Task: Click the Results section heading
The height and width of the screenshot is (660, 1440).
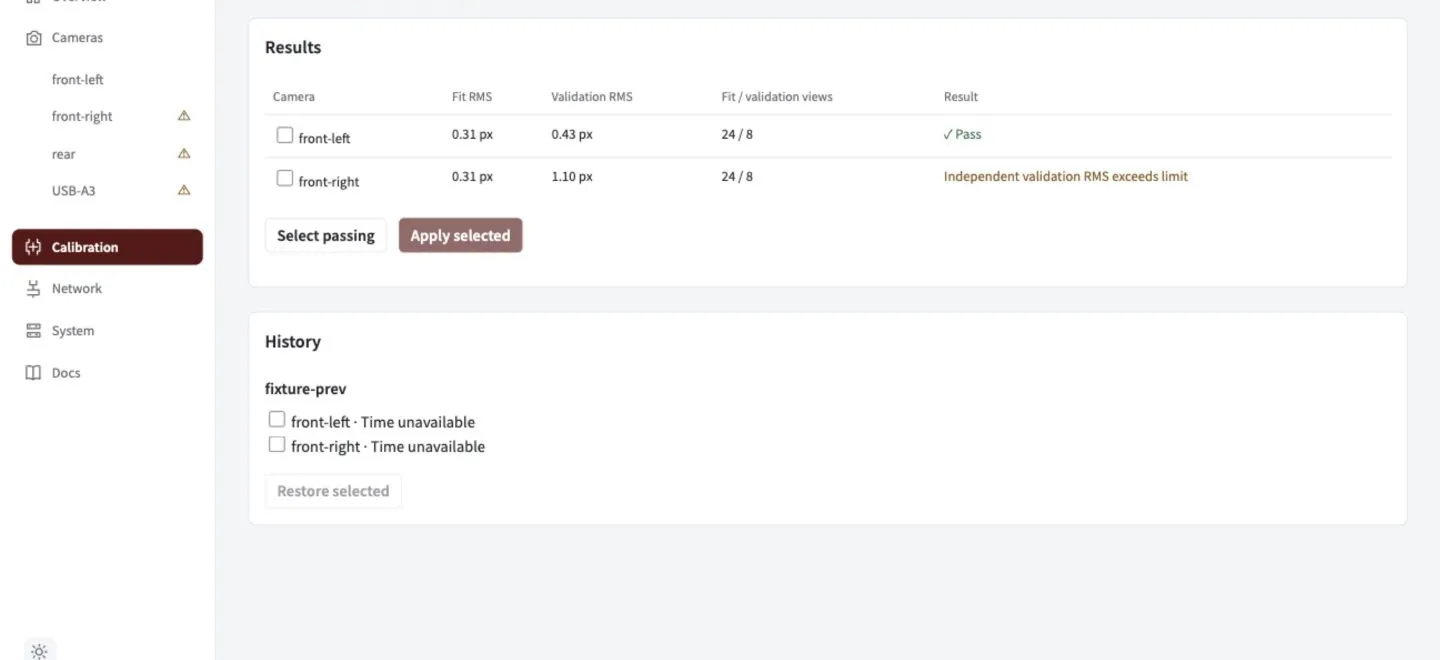Action: point(293,48)
